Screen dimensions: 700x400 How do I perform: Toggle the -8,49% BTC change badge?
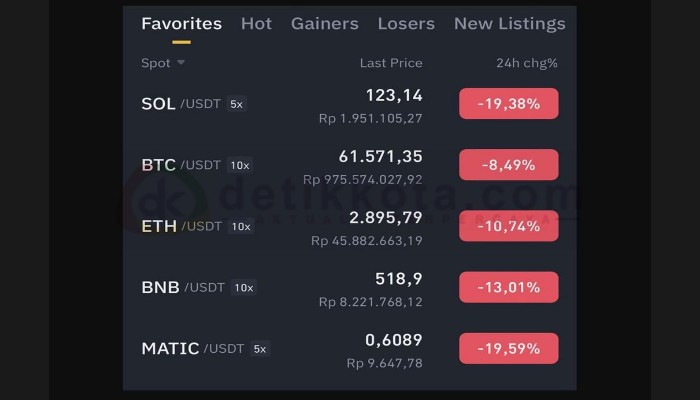click(508, 165)
